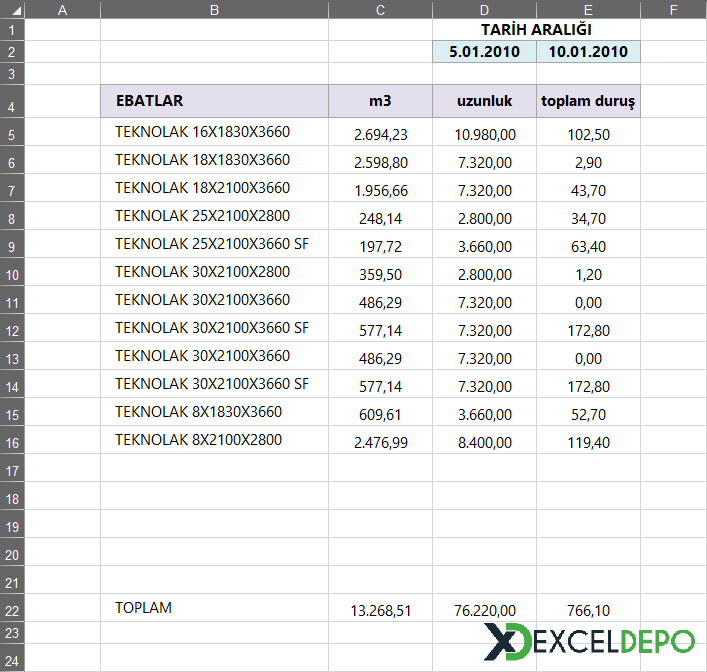Screen dimensions: 707x672
Task: Select TEKNOLAK 30X2100X3660 in row 11
Action: (x=214, y=299)
